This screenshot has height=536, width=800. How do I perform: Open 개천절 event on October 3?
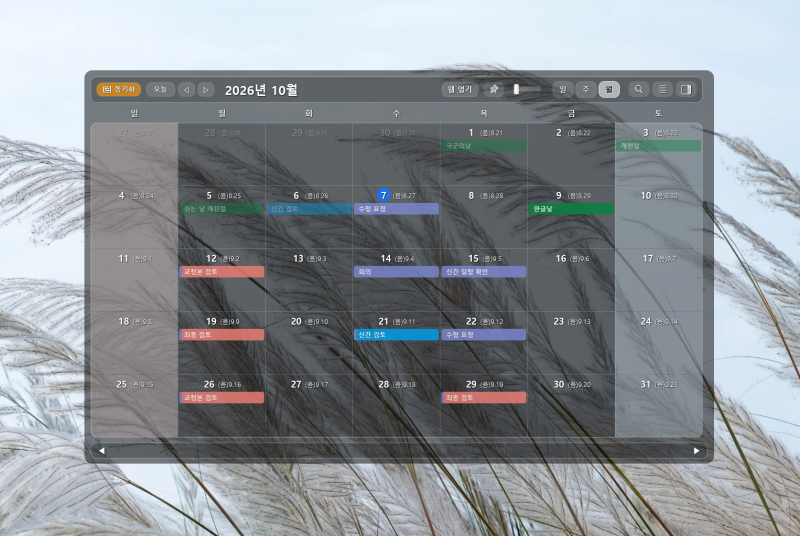click(x=658, y=146)
